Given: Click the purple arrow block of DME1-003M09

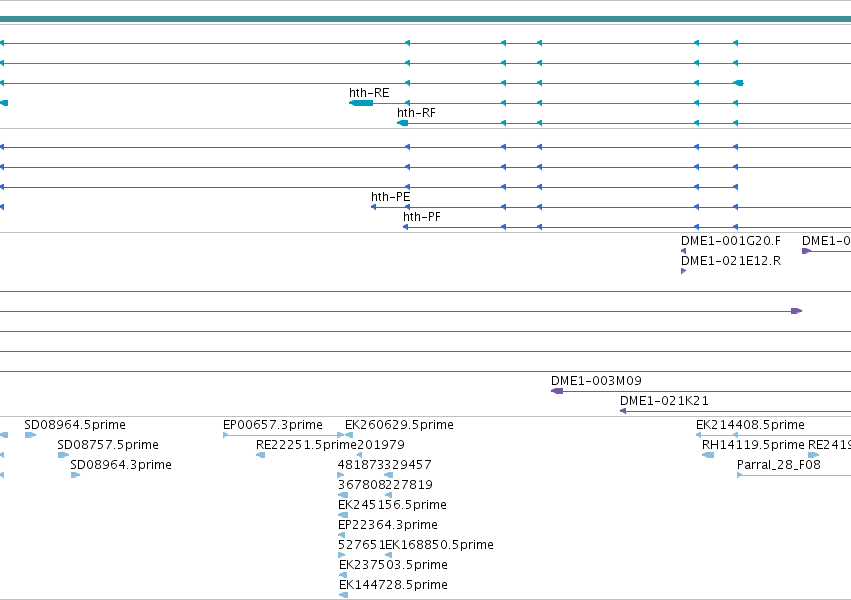Looking at the screenshot, I should point(557,391).
